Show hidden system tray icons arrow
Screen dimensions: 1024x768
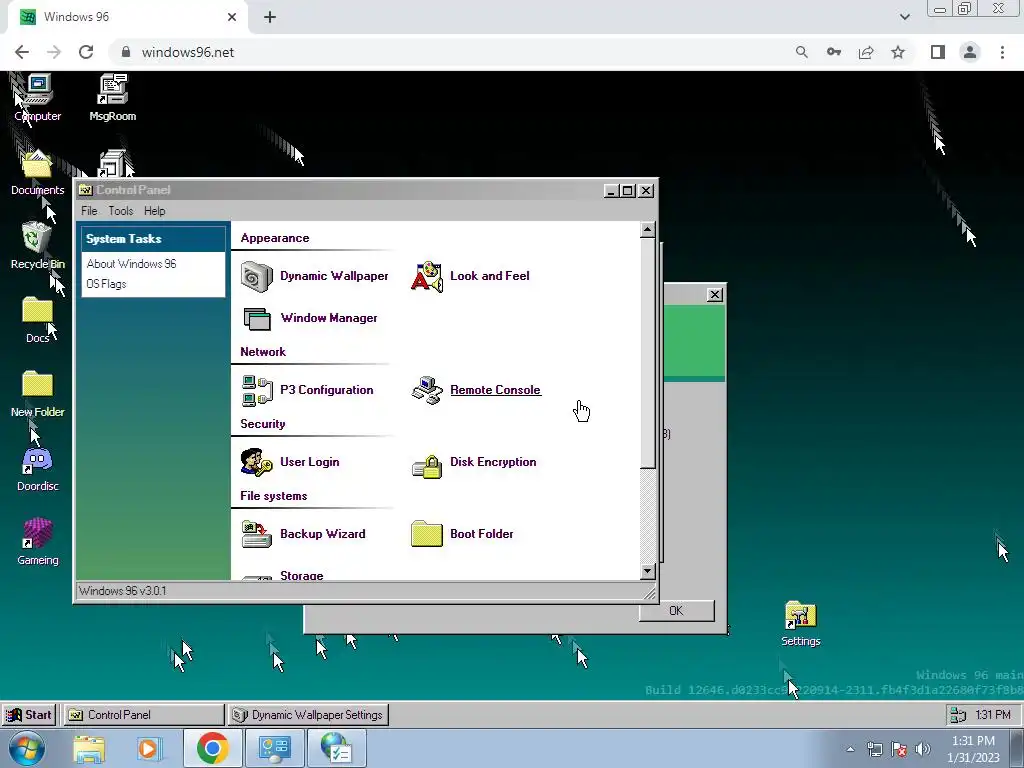tap(850, 749)
